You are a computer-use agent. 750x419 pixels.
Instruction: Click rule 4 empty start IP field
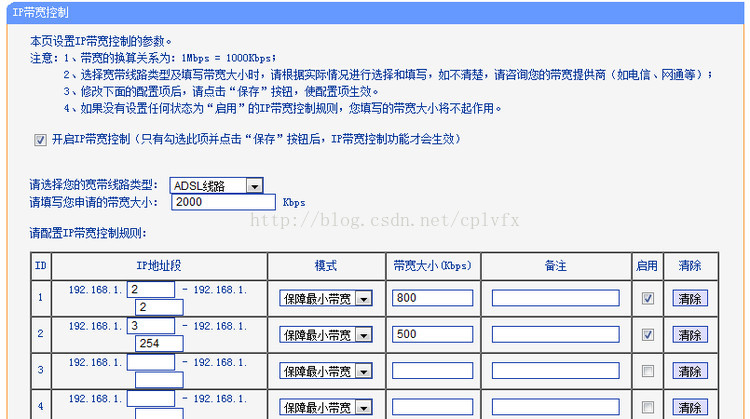point(151,398)
